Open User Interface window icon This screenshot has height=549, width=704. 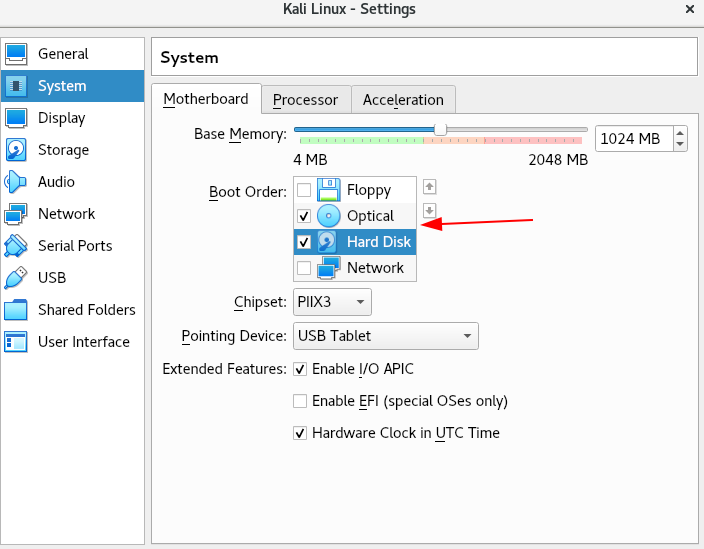click(x=16, y=342)
